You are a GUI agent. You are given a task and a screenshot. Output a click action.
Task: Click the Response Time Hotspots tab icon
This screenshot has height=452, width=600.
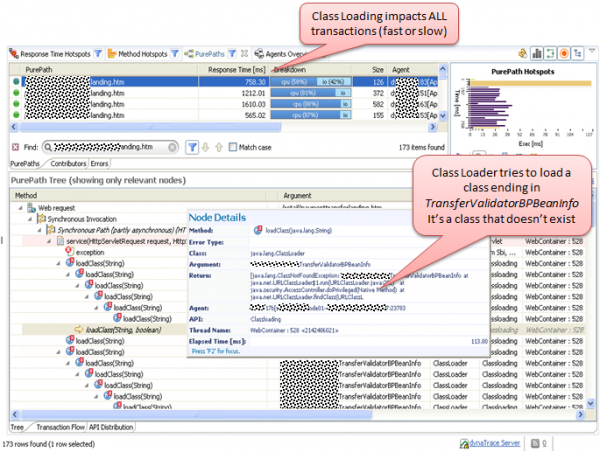[x=14, y=54]
